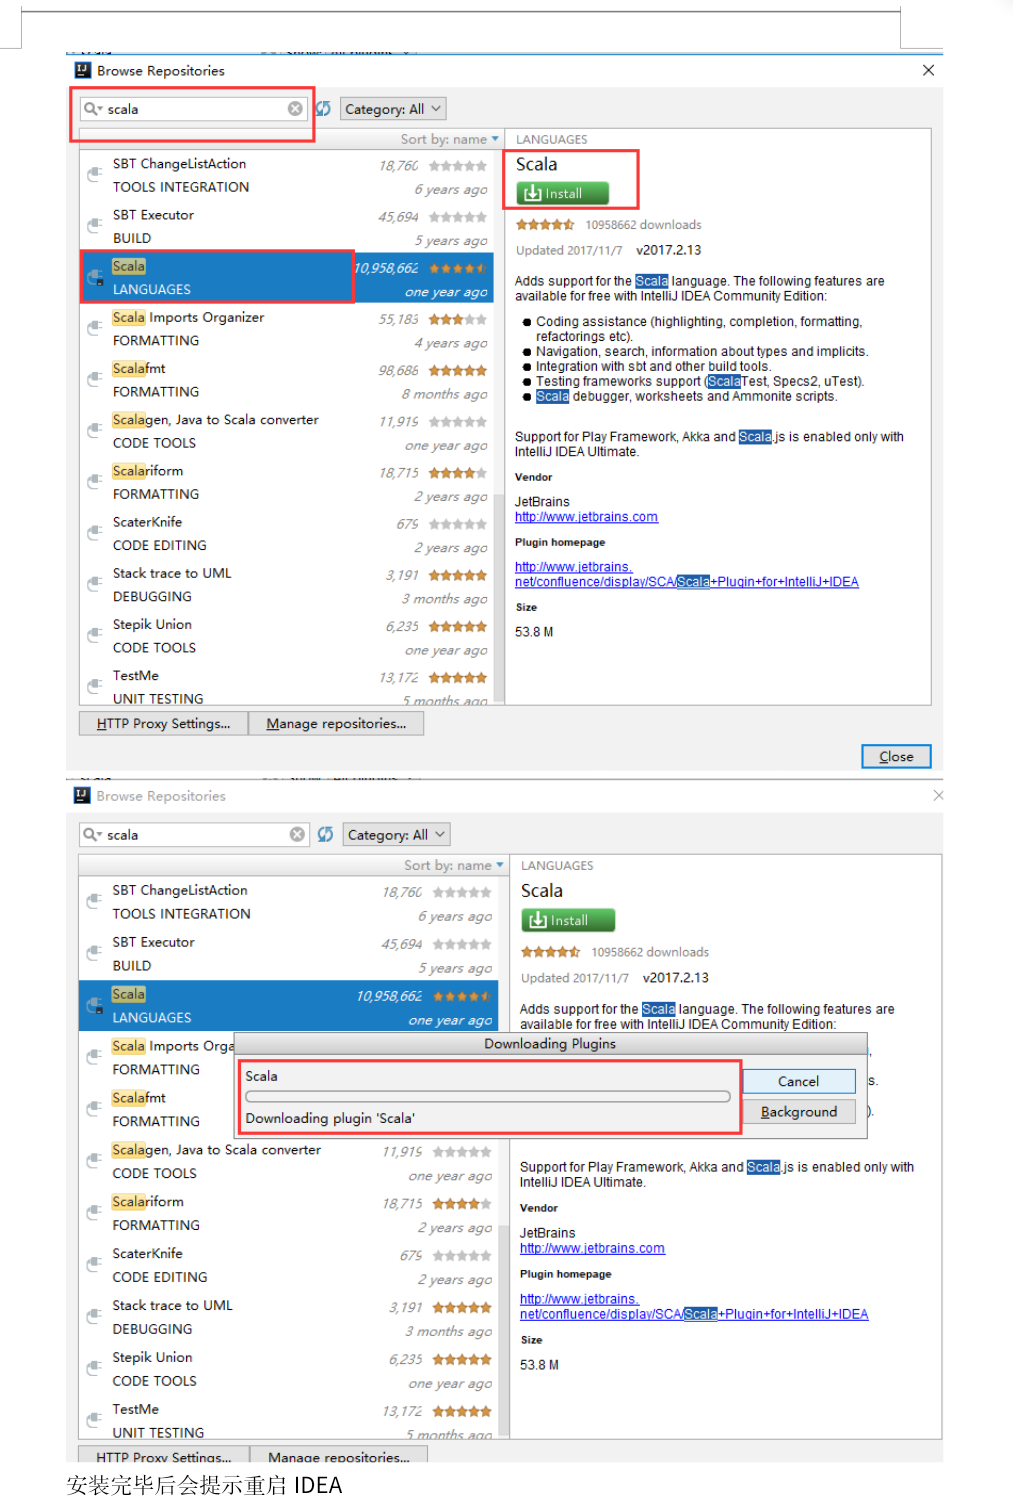Screen dimensions: 1013x1500
Task: Install the Scala plugin in upper dialog
Action: (x=562, y=193)
